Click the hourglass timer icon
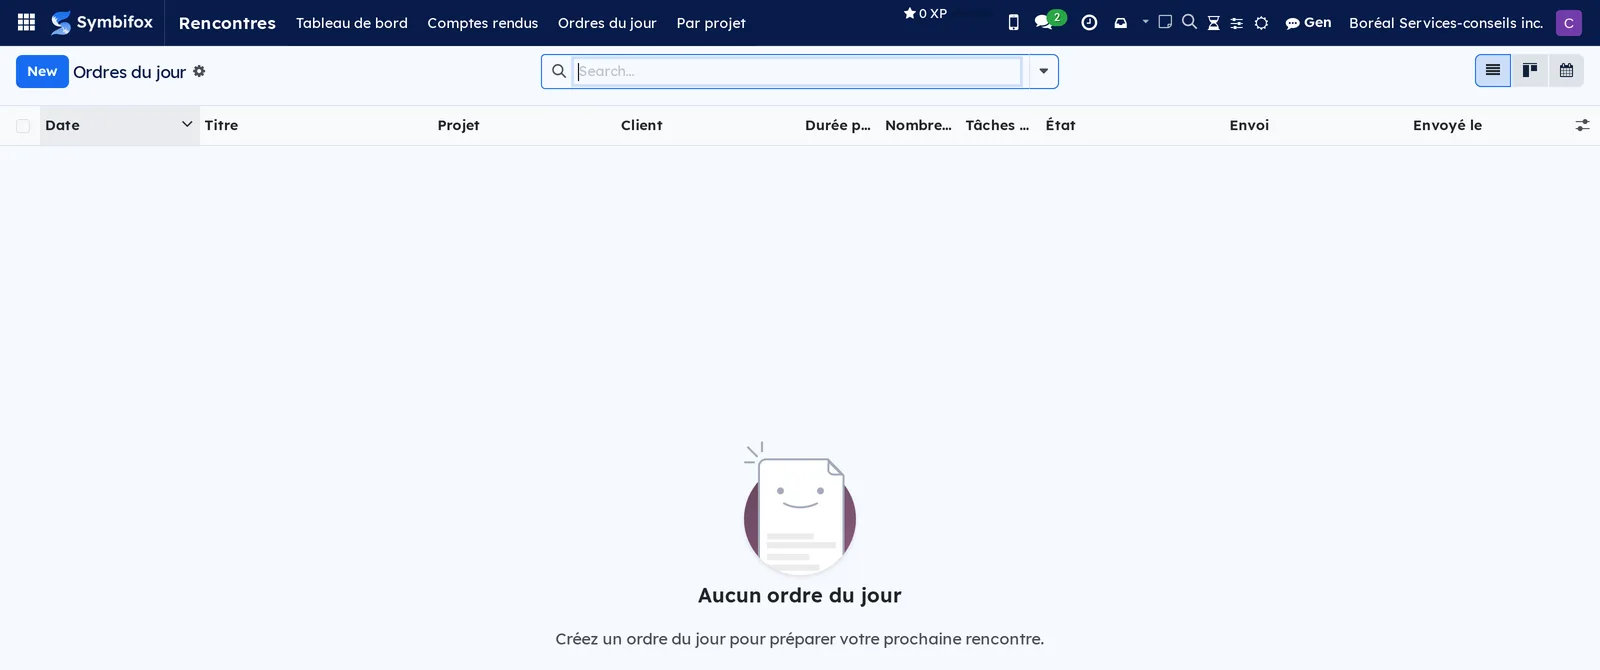 coord(1213,22)
